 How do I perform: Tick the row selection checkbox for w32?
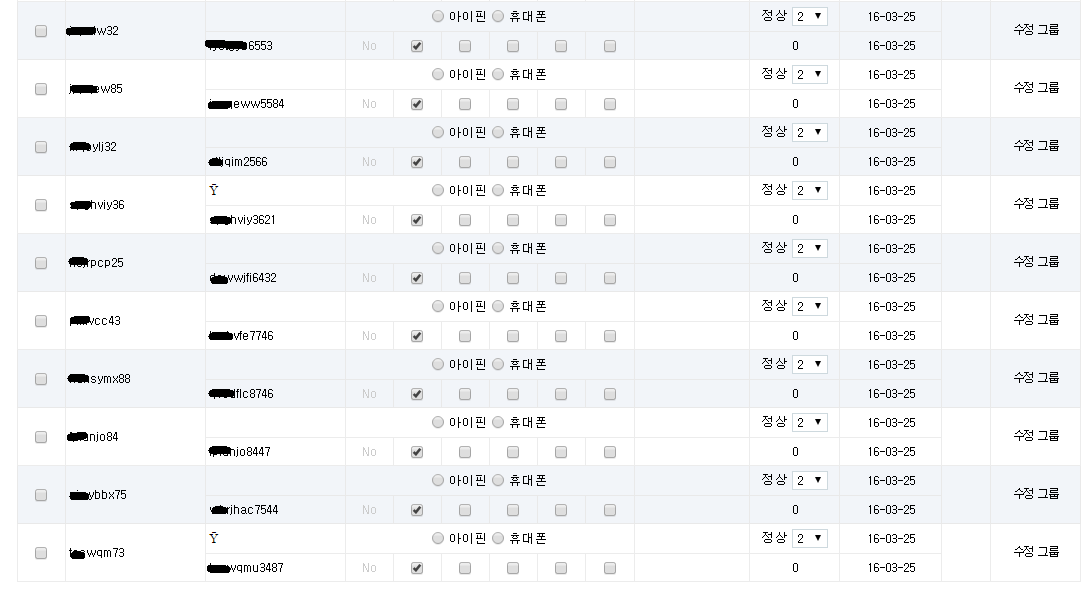[x=41, y=31]
